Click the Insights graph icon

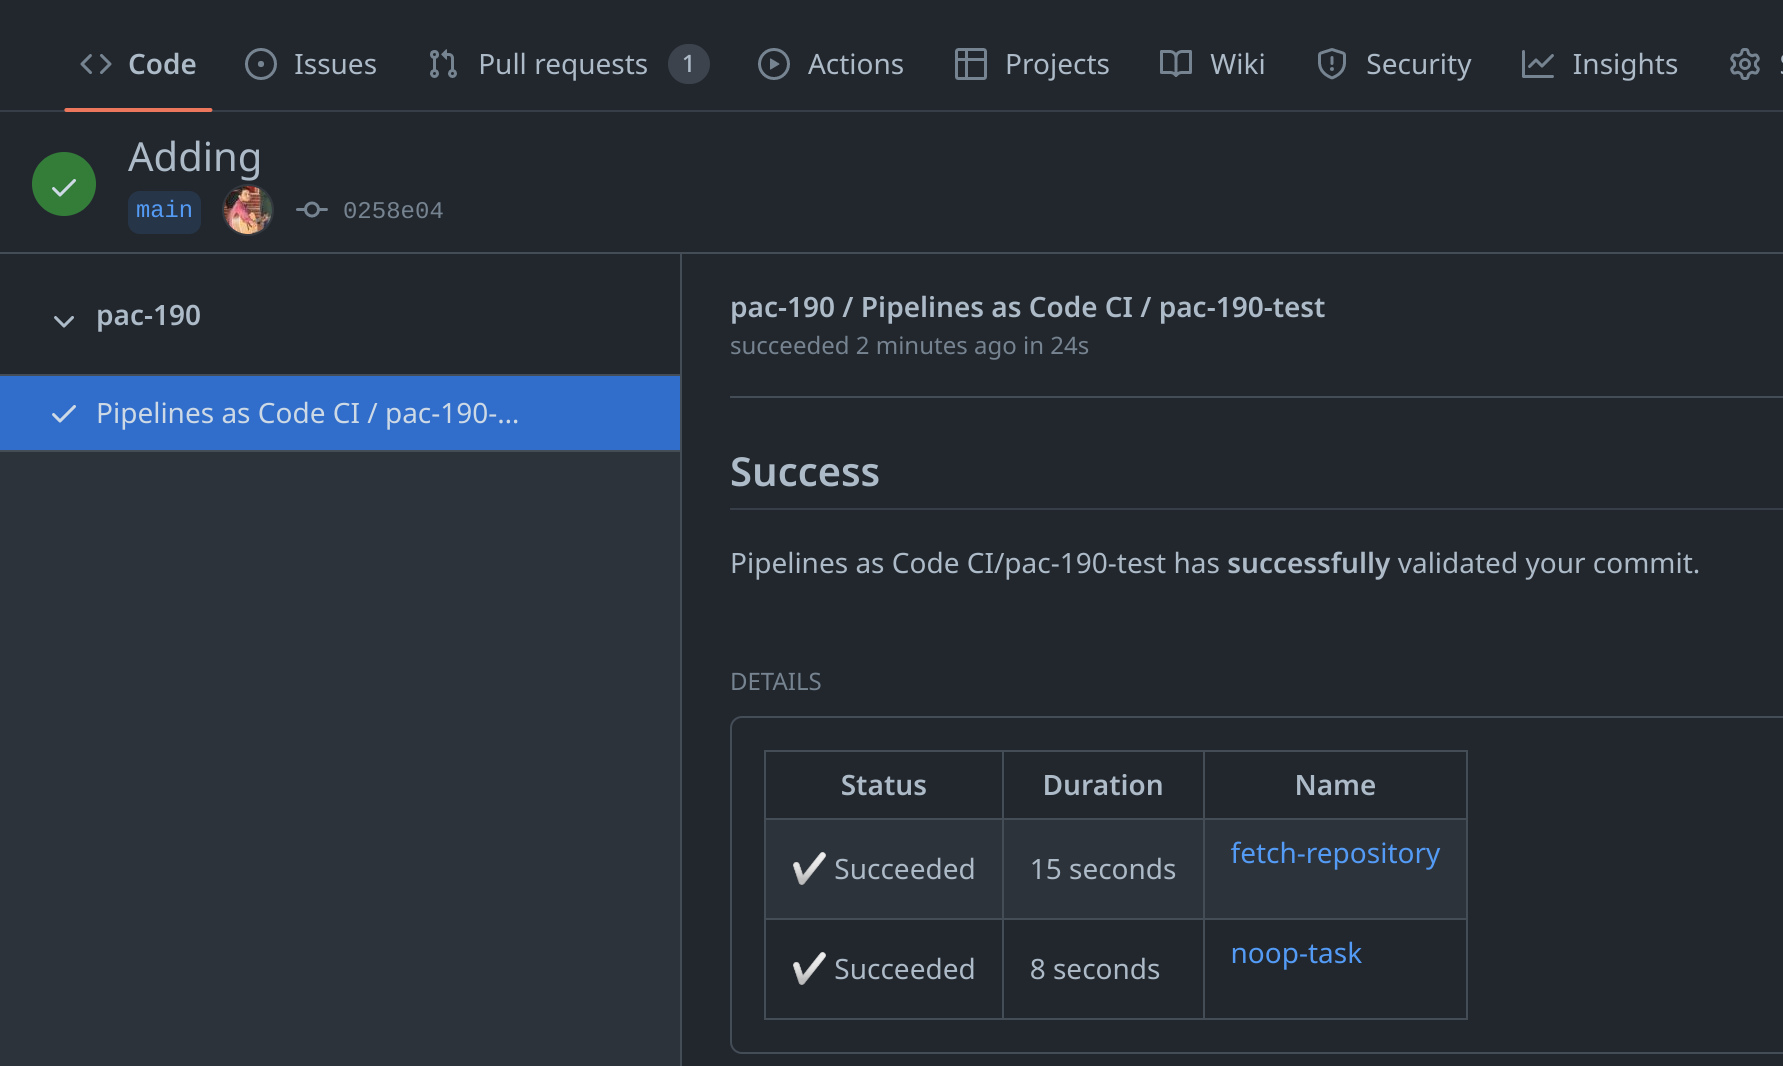(x=1537, y=64)
